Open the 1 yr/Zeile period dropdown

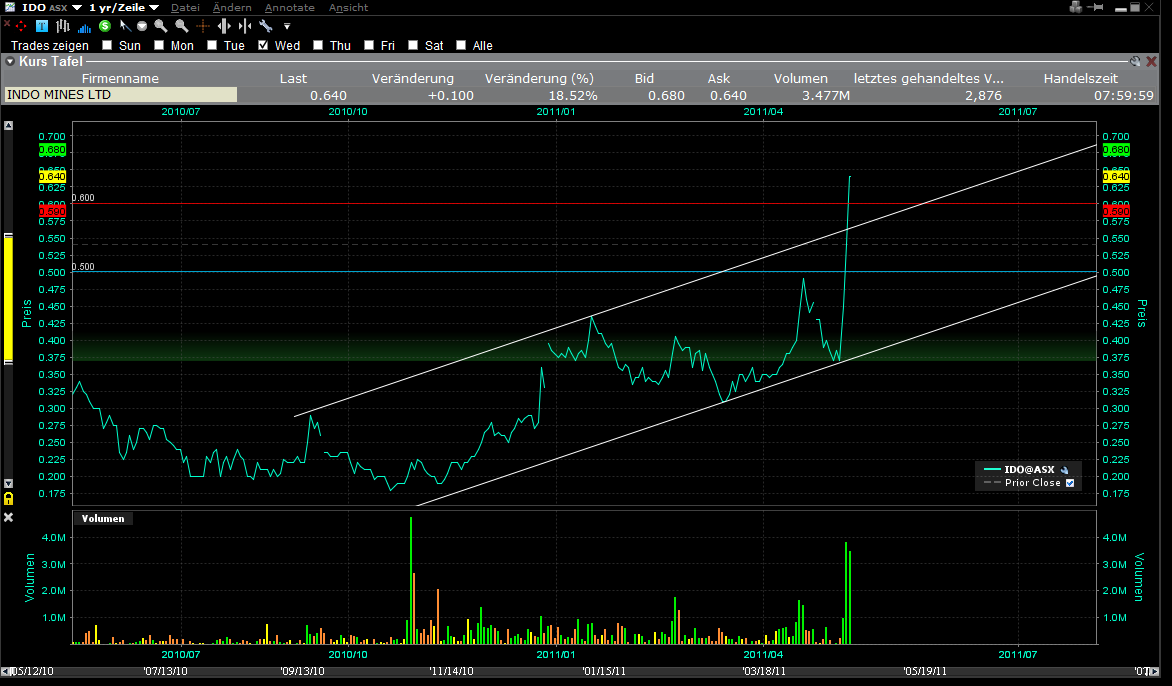click(x=154, y=7)
